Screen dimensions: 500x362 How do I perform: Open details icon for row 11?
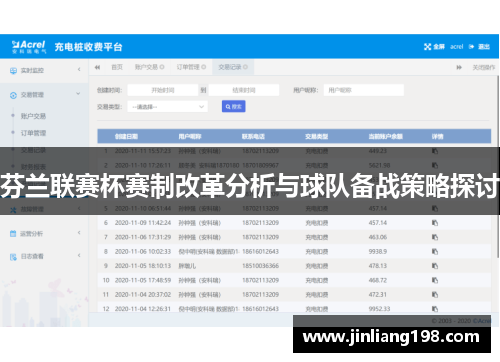(x=435, y=294)
